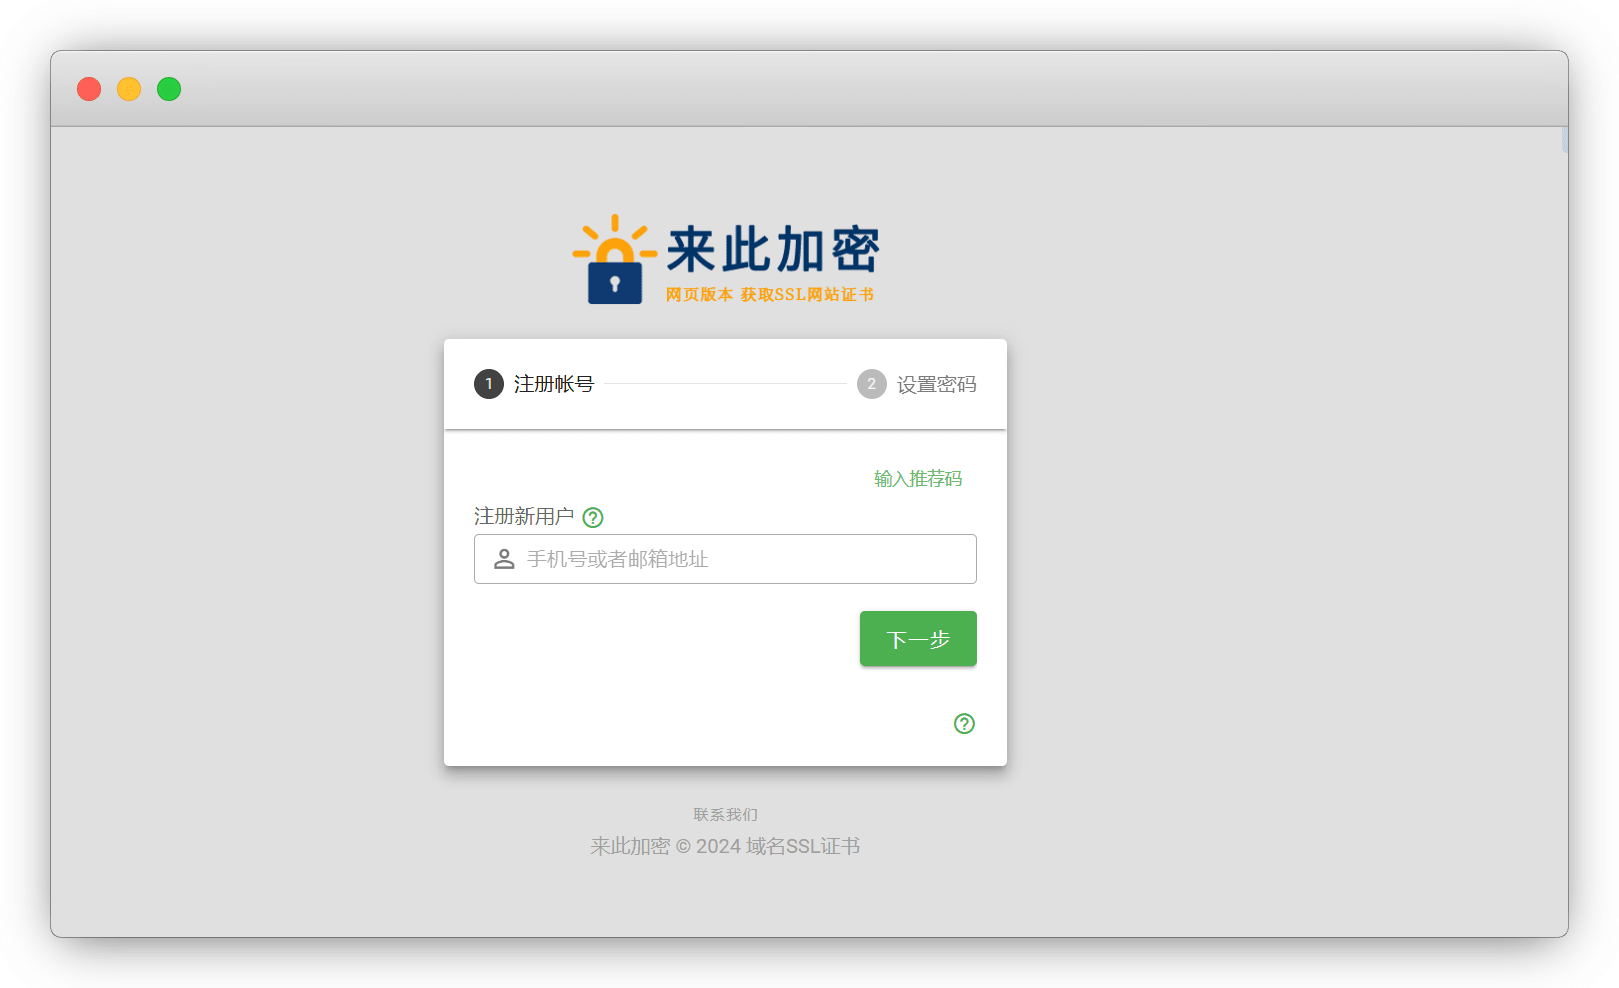Click the scrollbar at the page's right edge
This screenshot has width=1619, height=988.
(1563, 140)
